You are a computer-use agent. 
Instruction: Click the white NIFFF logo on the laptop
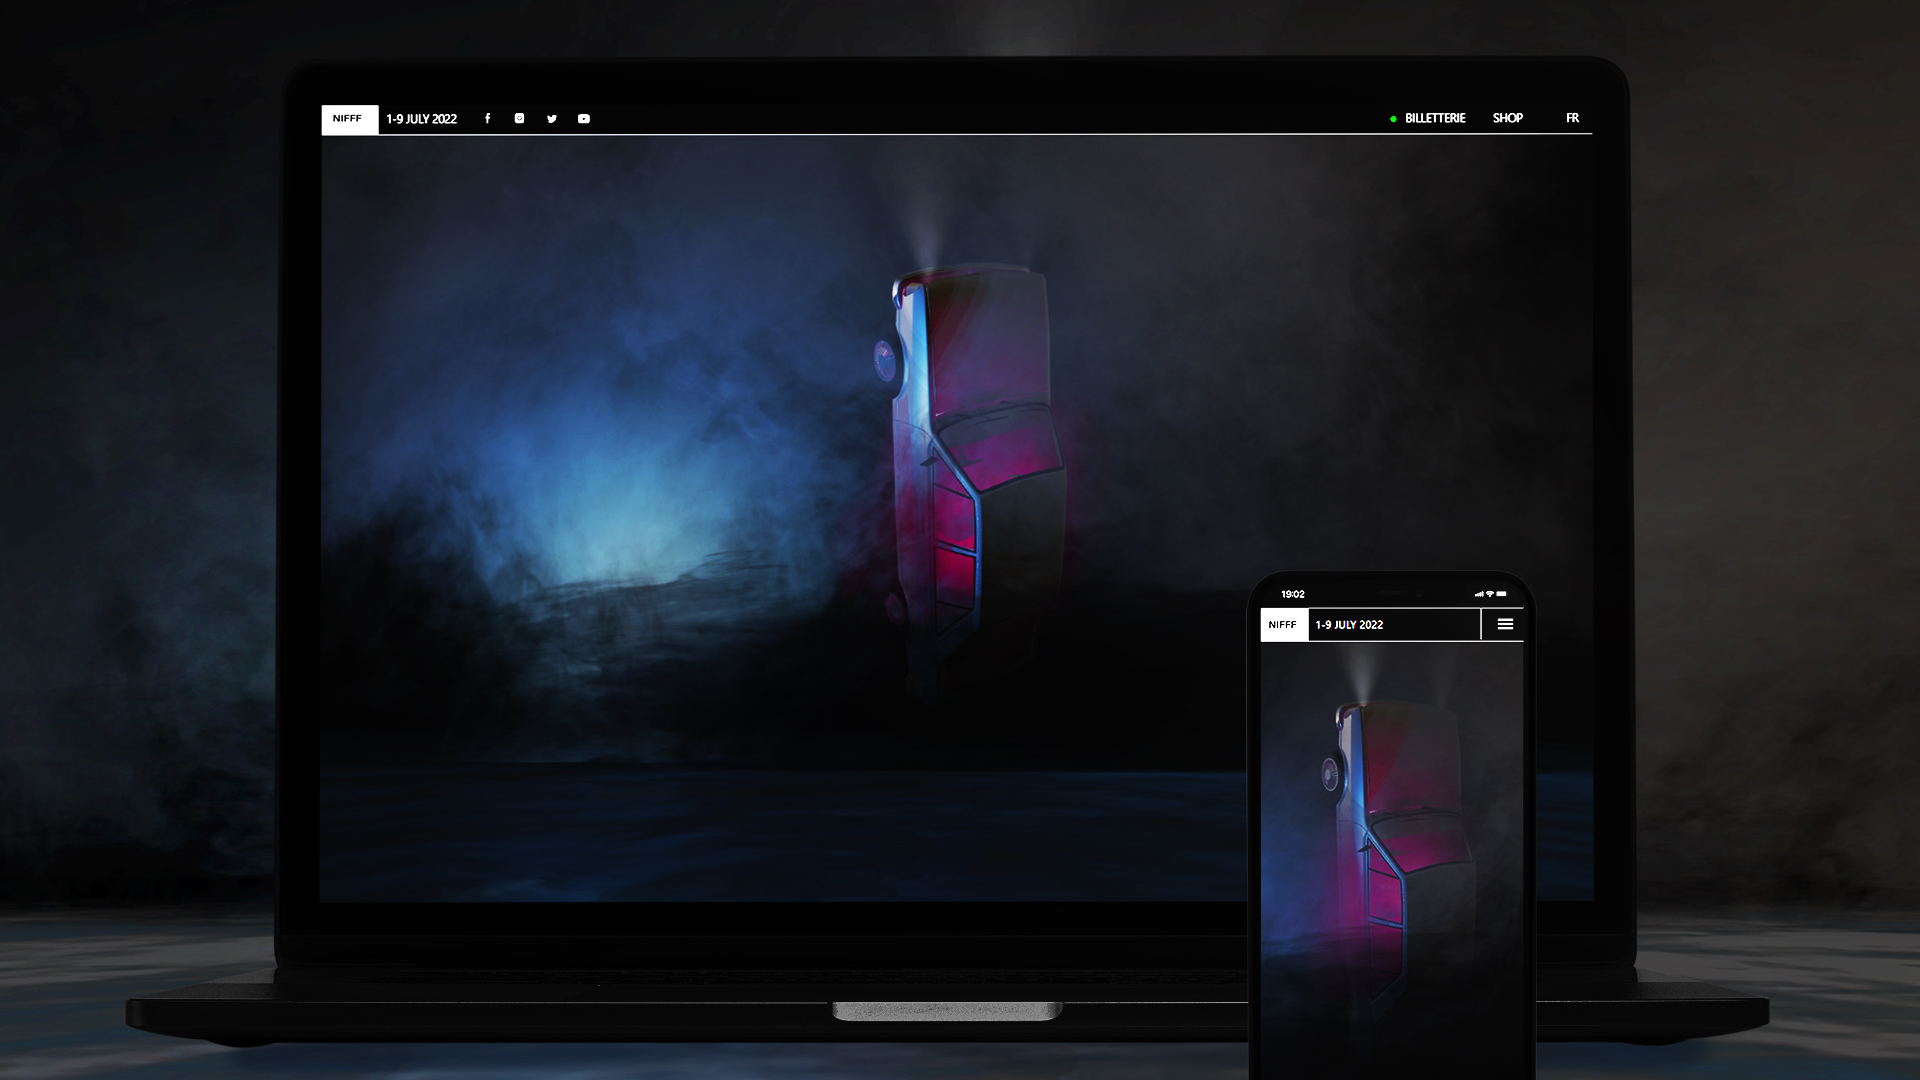[x=348, y=119]
